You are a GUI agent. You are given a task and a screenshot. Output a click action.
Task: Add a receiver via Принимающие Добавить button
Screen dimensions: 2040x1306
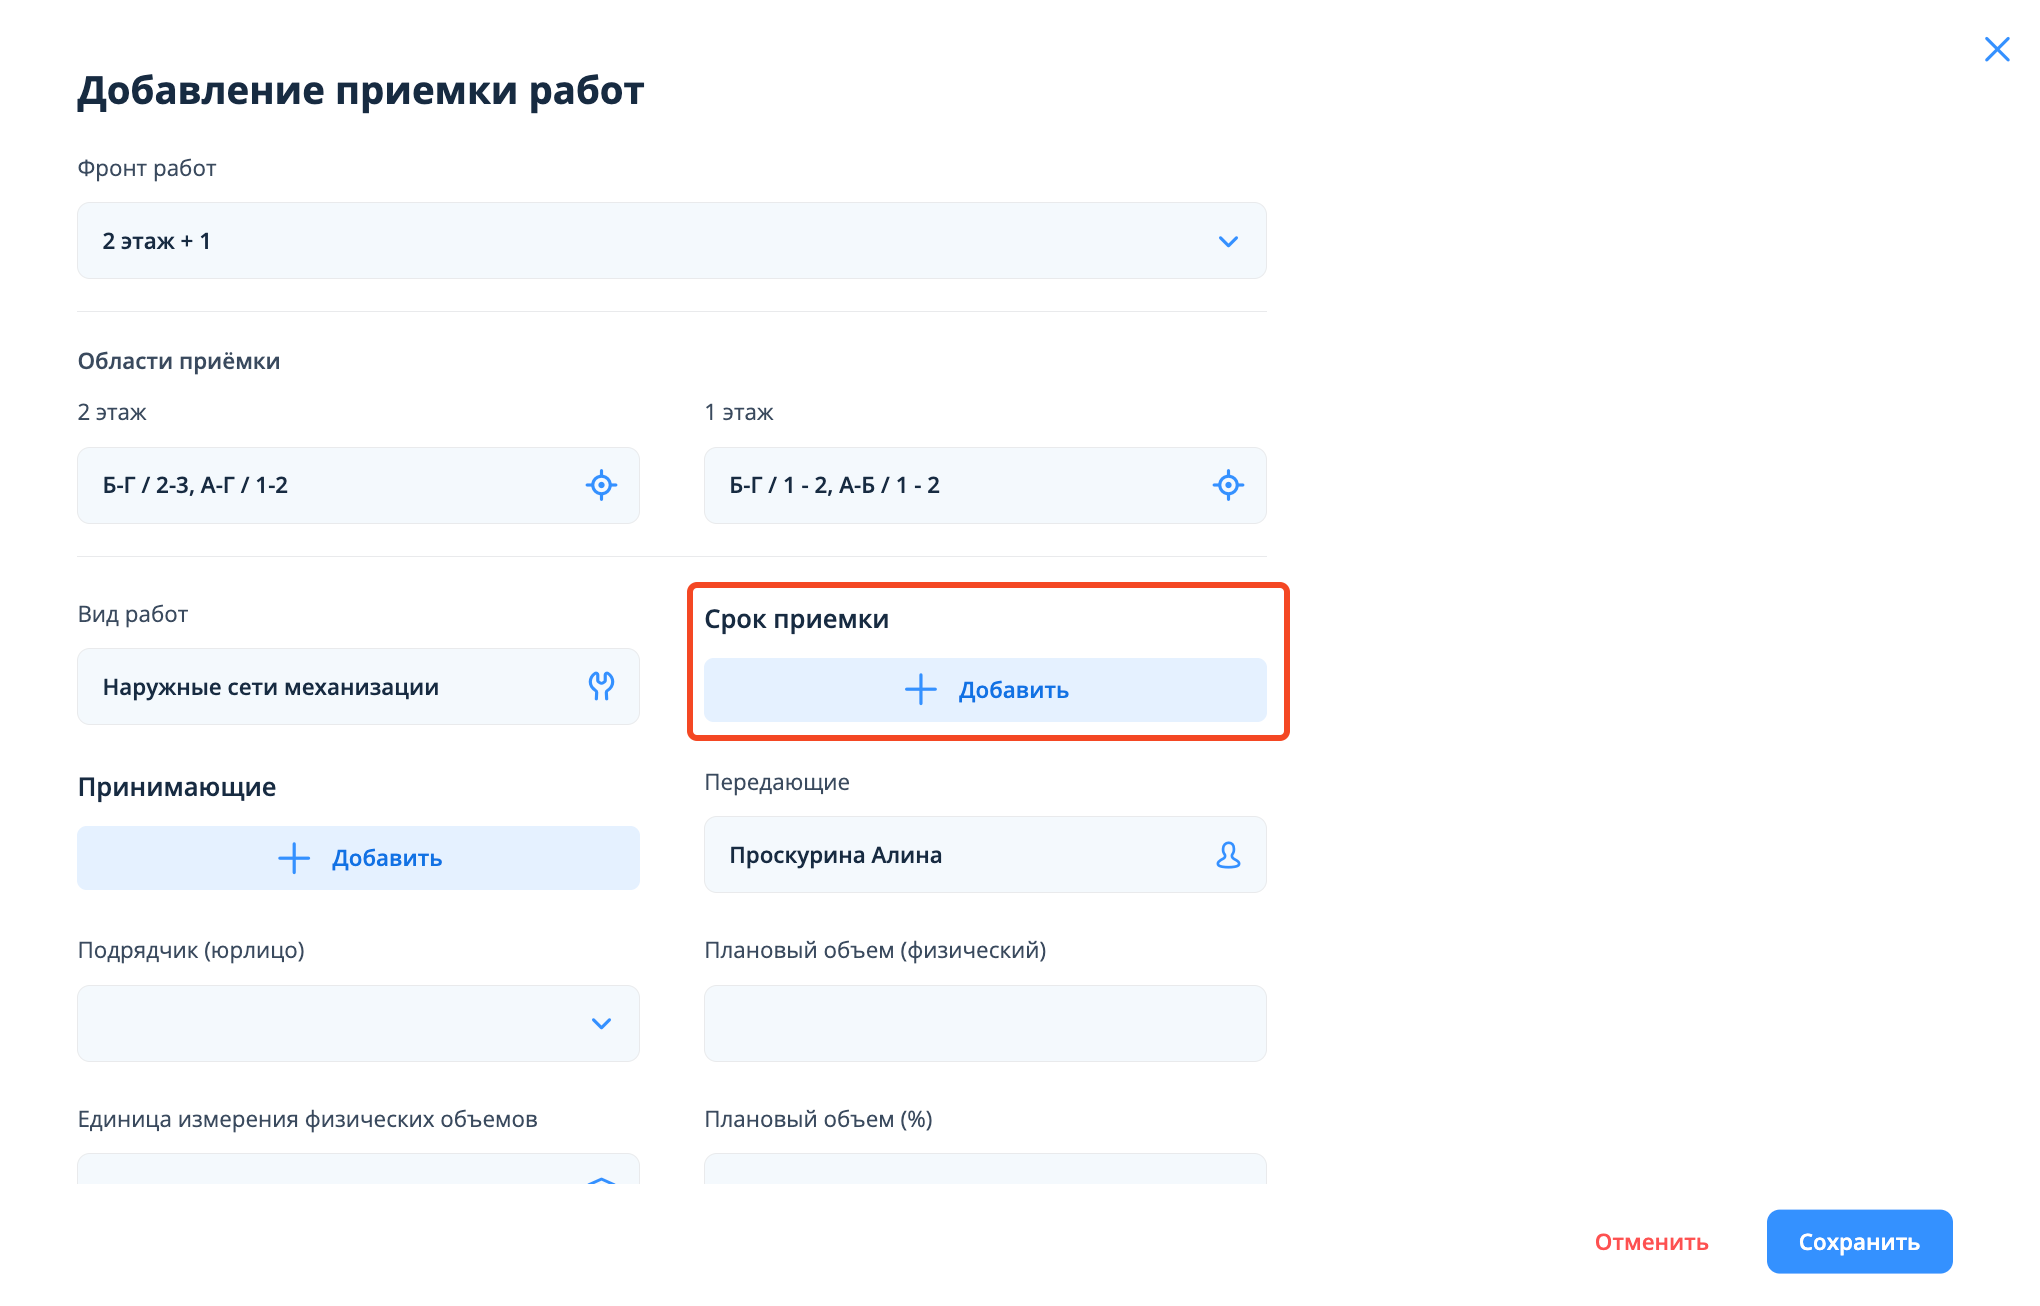tap(386, 858)
